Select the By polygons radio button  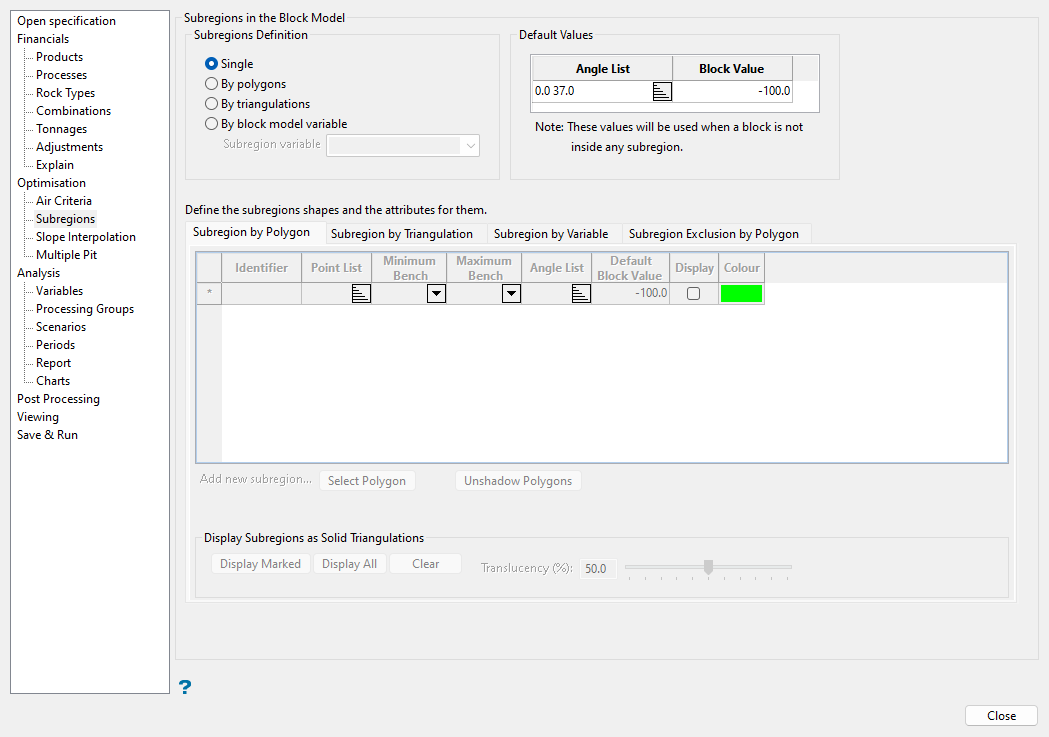[x=211, y=84]
